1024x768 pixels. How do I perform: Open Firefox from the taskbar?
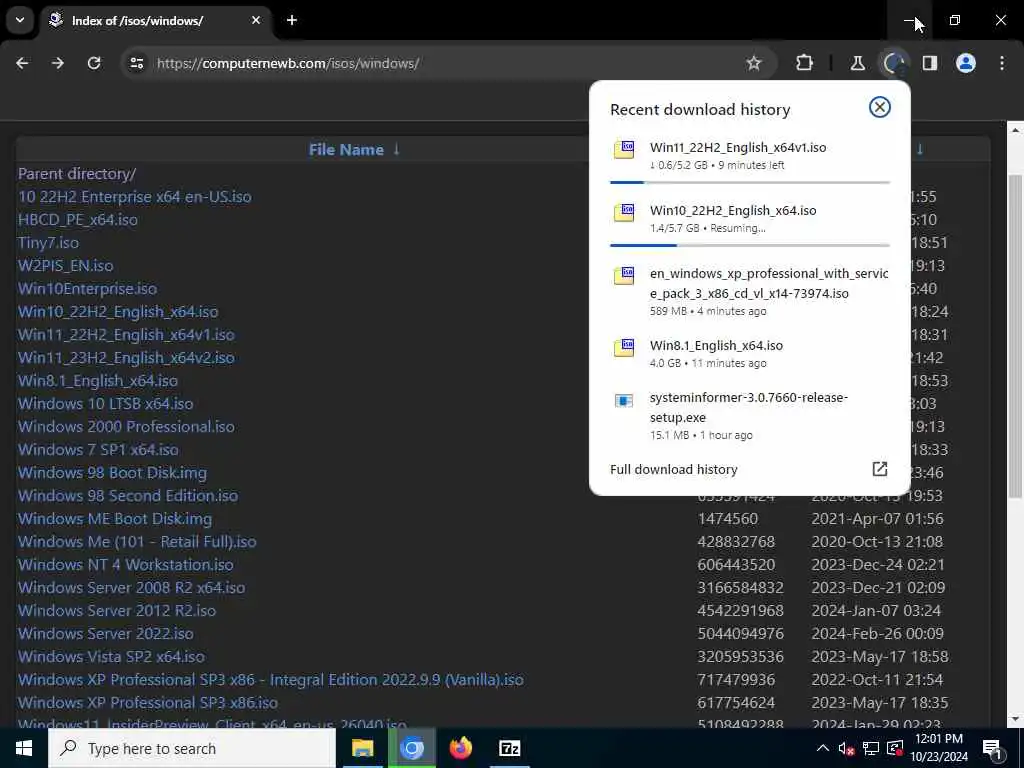click(x=460, y=748)
